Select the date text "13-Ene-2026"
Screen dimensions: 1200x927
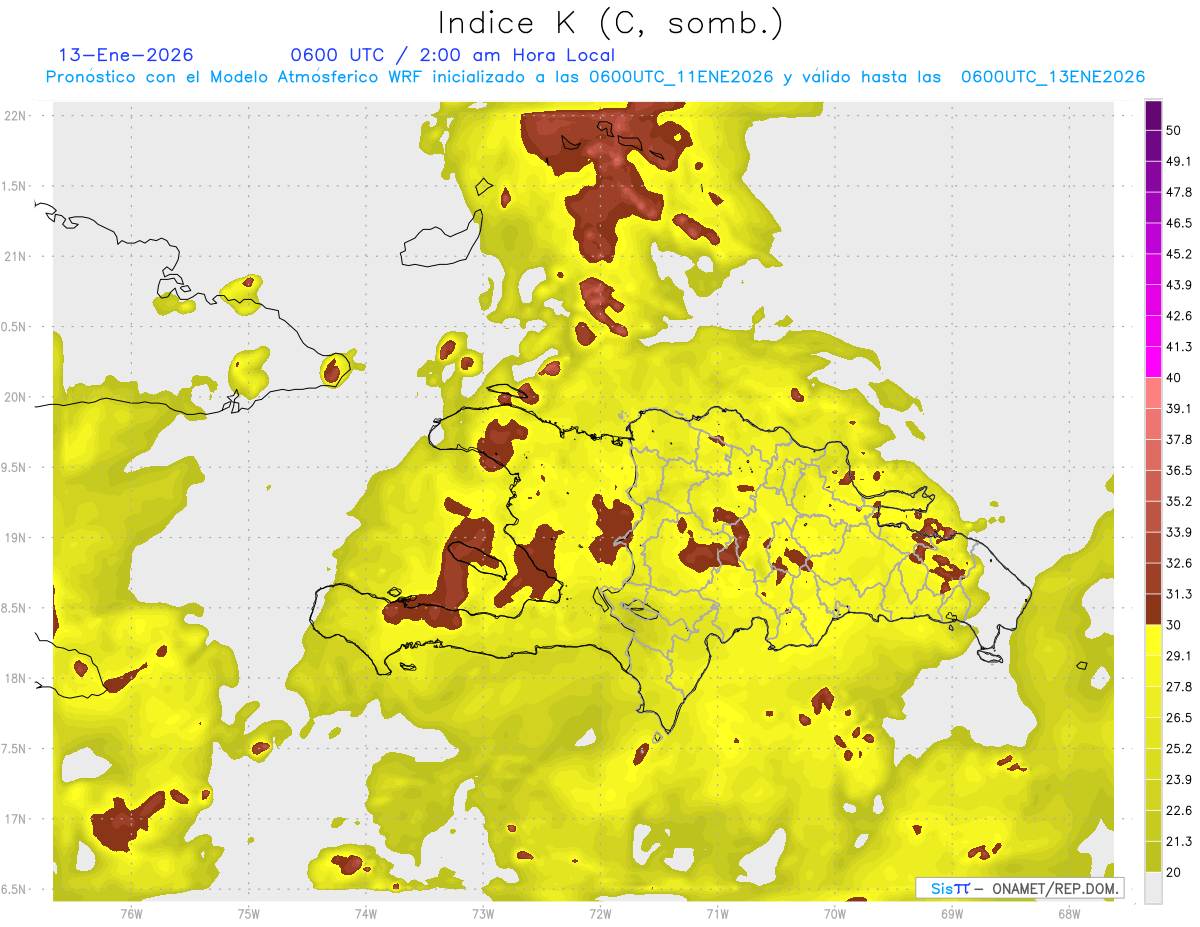[x=126, y=55]
